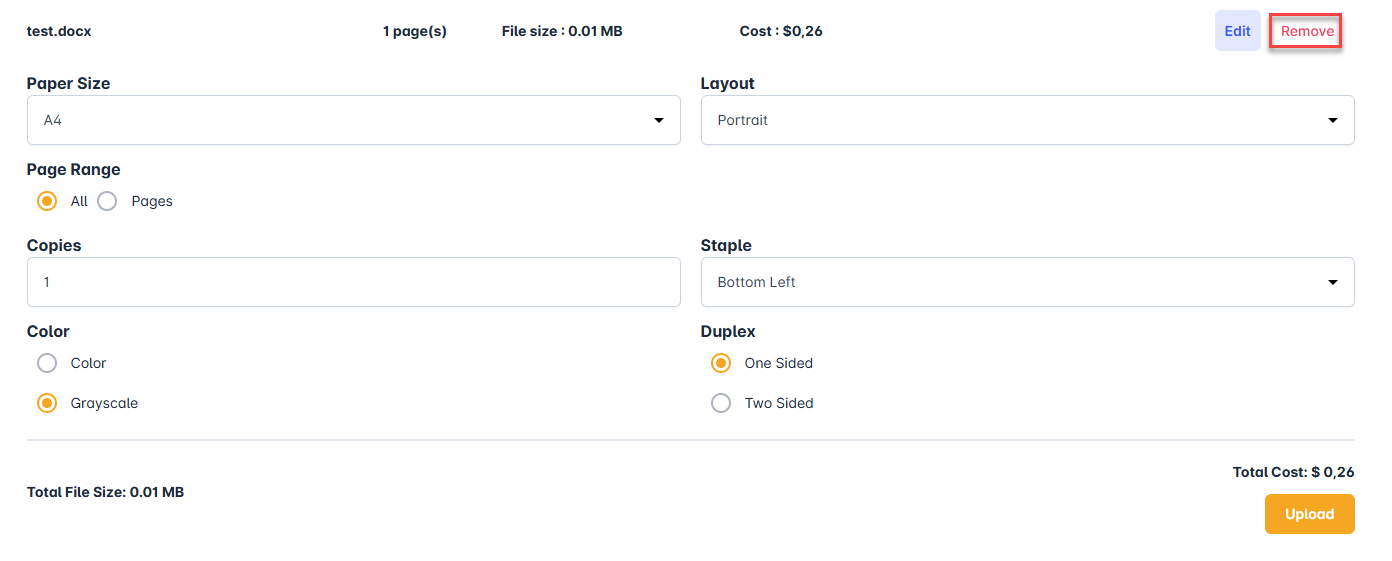This screenshot has height=561, width=1392.
Task: Click the Edit button for test.docx
Action: [x=1237, y=31]
